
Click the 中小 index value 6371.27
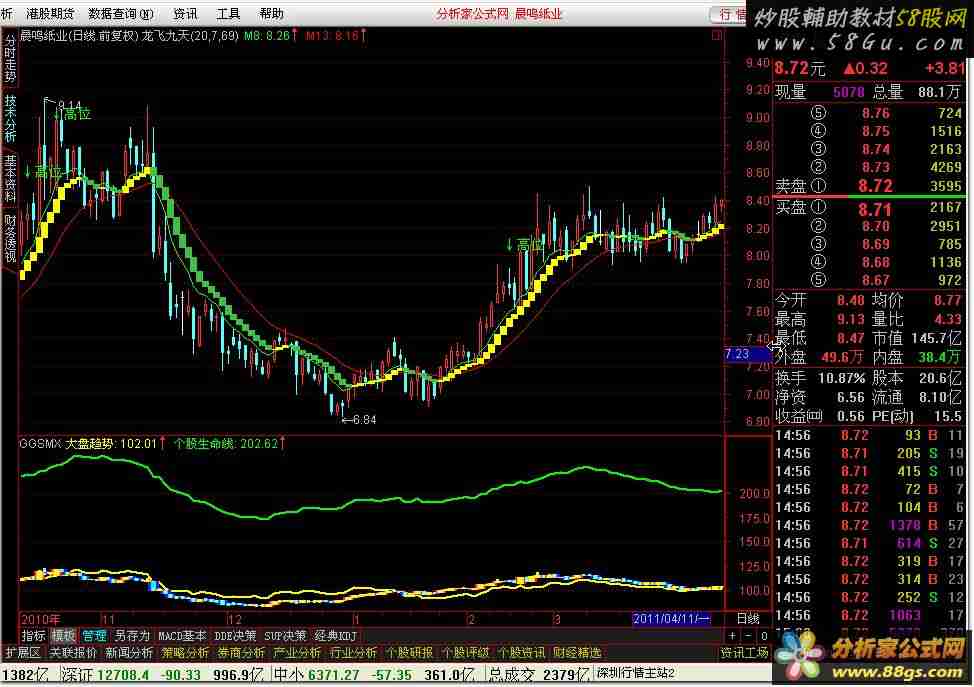pyautogui.click(x=334, y=675)
